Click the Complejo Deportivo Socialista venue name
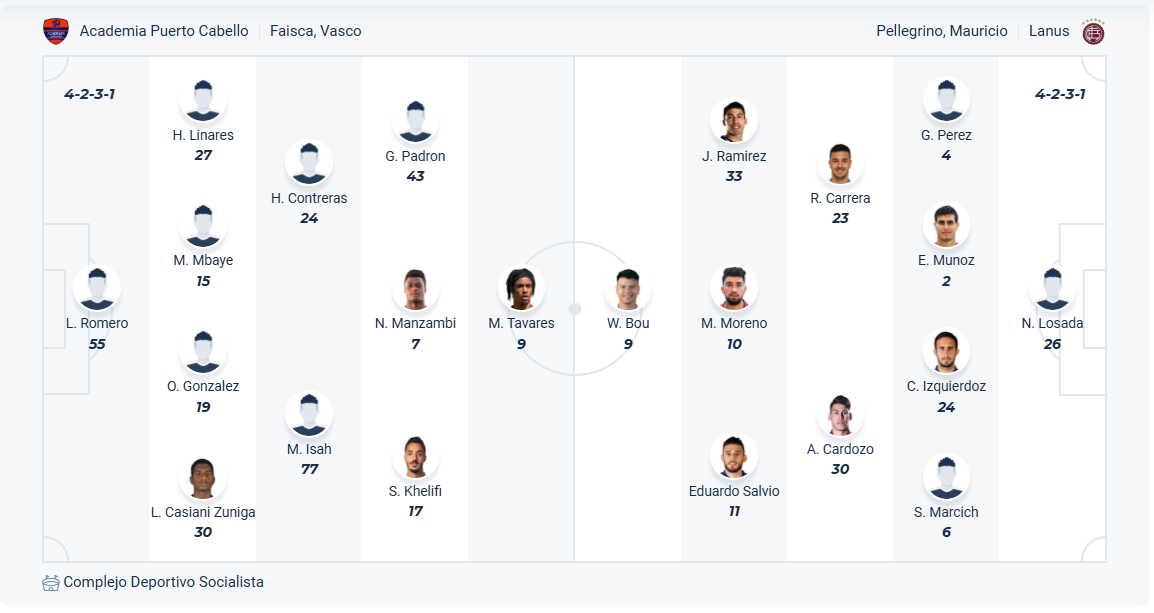Viewport: 1154px width, 613px height. point(164,582)
